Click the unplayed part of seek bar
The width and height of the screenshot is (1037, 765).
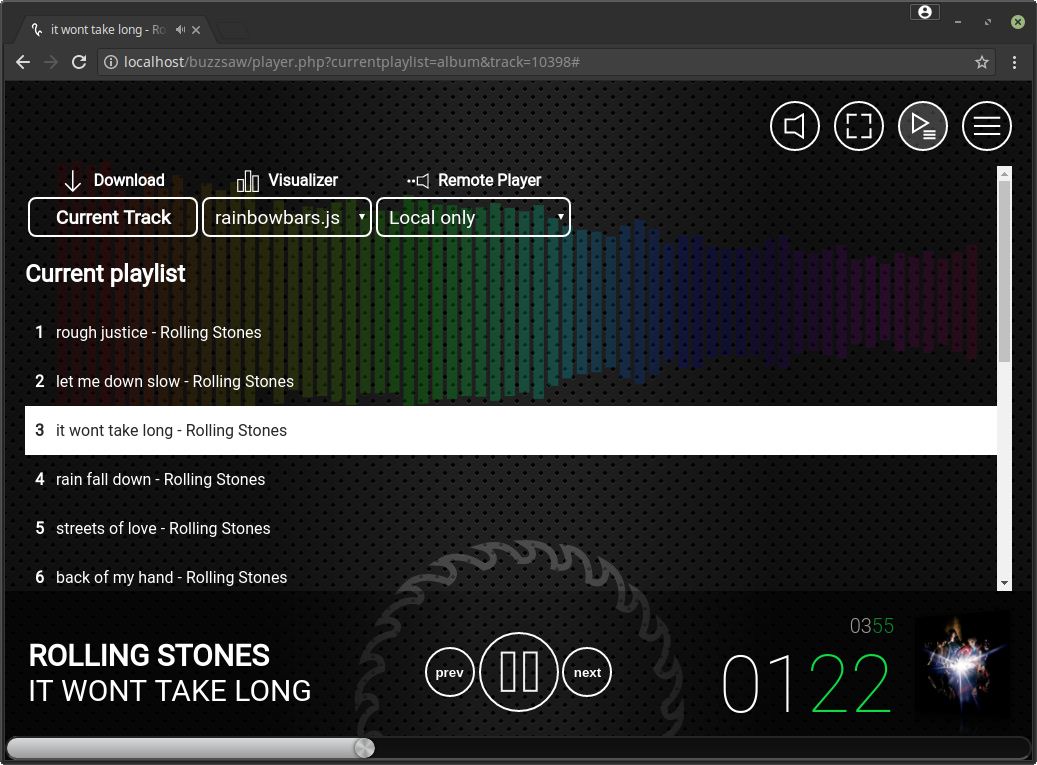click(x=701, y=748)
